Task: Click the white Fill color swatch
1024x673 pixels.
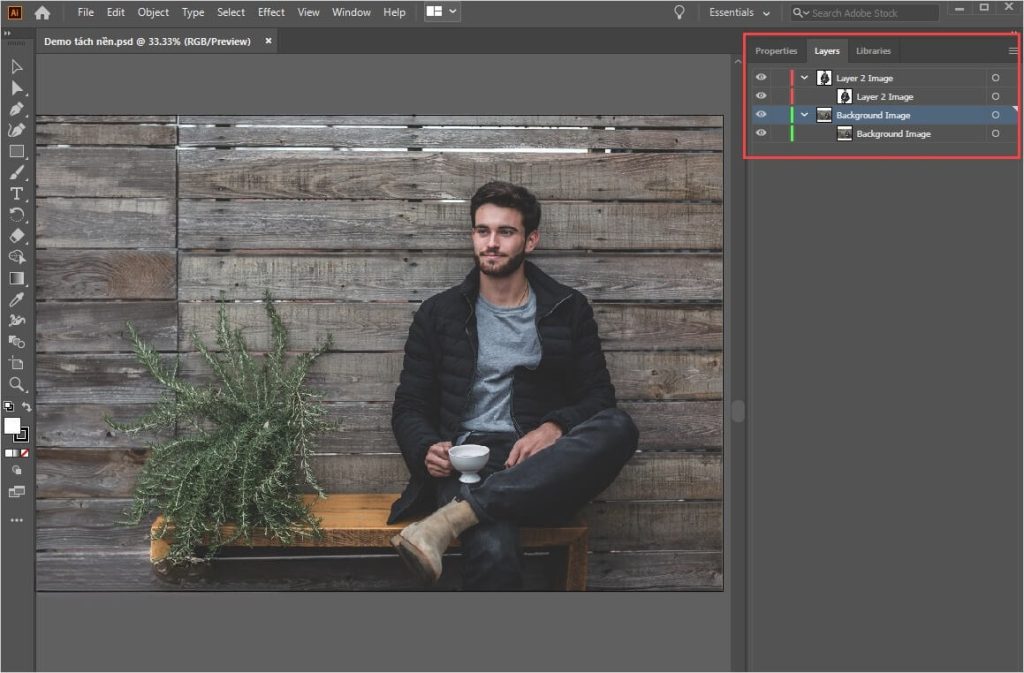Action: coord(13,426)
